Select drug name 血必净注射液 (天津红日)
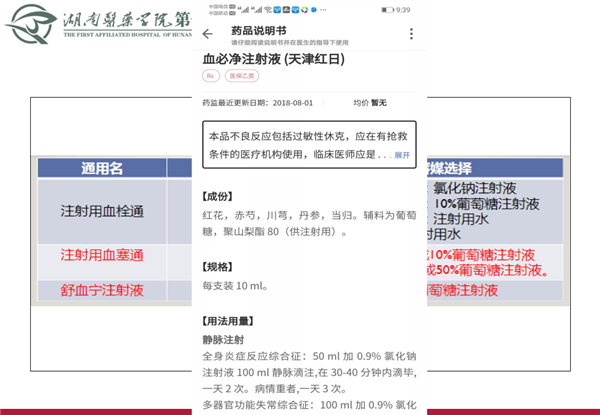 click(x=274, y=59)
